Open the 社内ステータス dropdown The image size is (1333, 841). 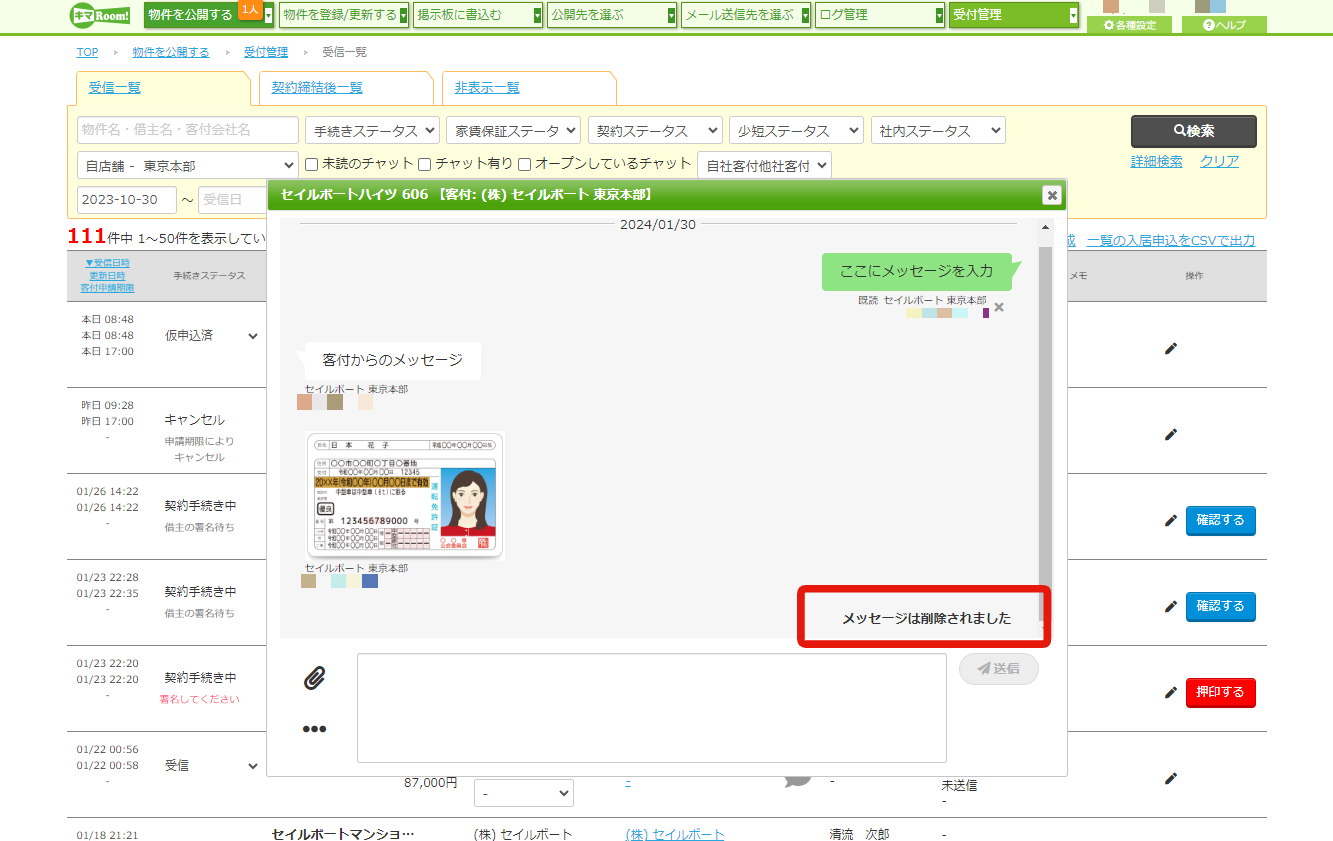[938, 131]
